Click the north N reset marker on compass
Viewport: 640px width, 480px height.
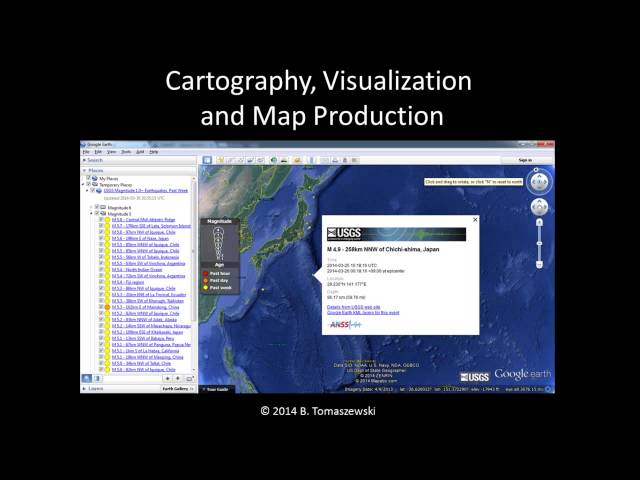point(536,169)
